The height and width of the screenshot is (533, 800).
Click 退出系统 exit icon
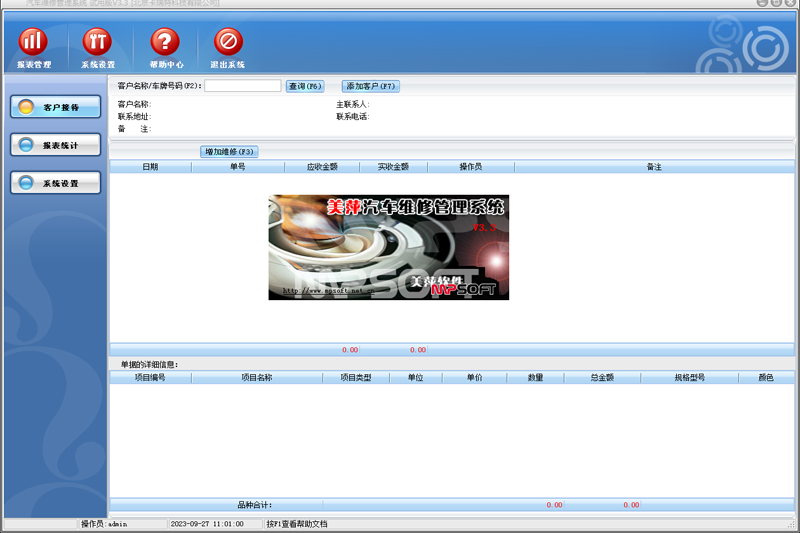tap(228, 48)
